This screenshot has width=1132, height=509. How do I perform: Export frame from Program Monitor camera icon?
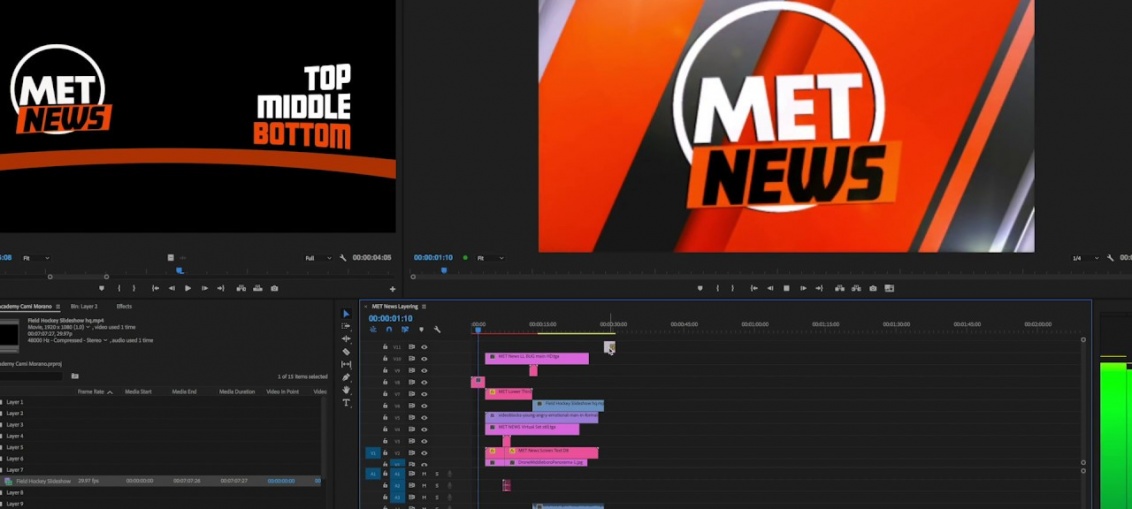pos(873,288)
